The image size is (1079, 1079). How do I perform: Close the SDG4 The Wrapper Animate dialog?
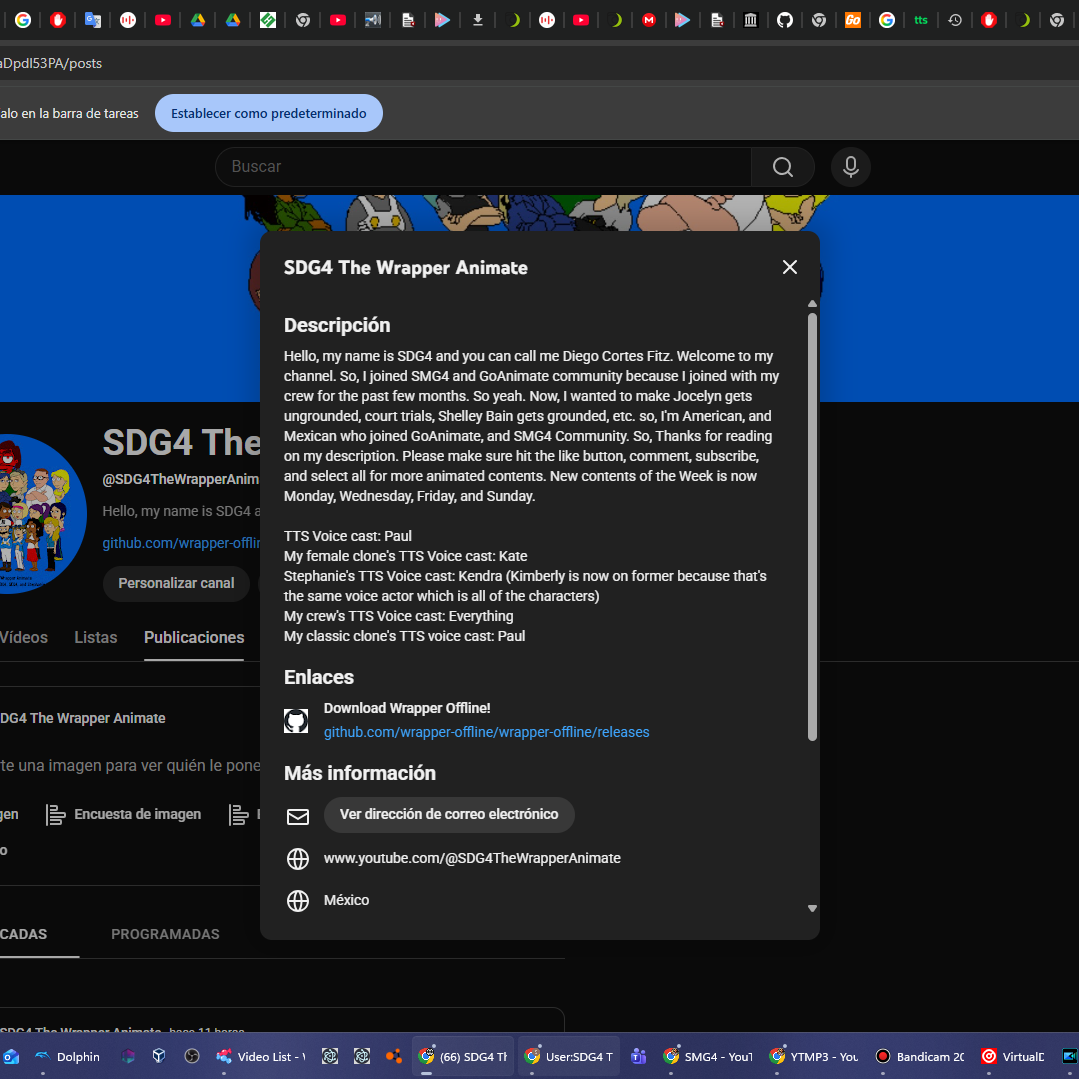pyautogui.click(x=789, y=267)
